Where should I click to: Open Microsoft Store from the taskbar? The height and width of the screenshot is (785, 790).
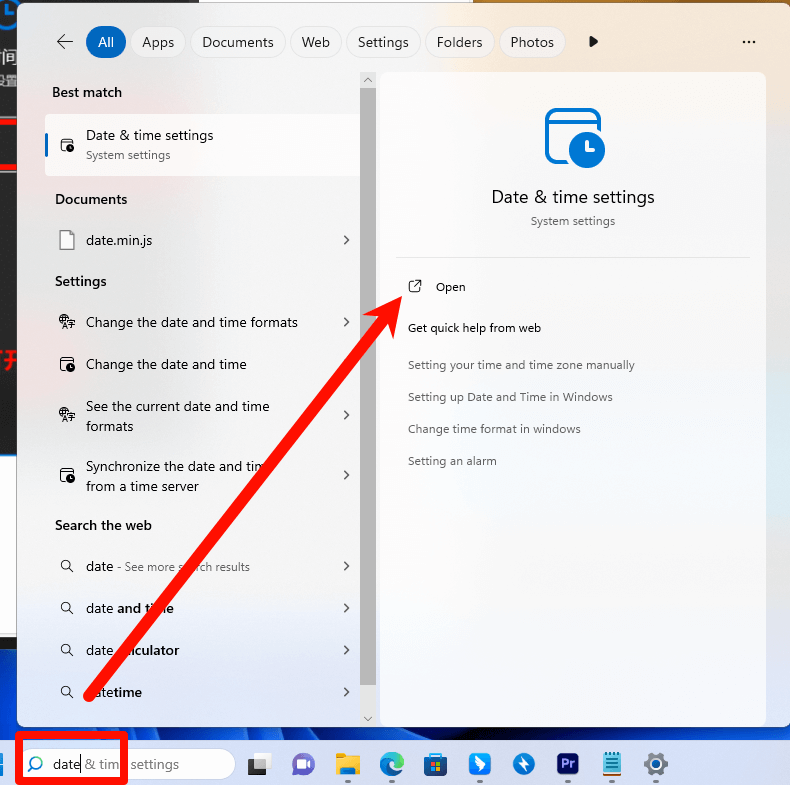click(435, 764)
